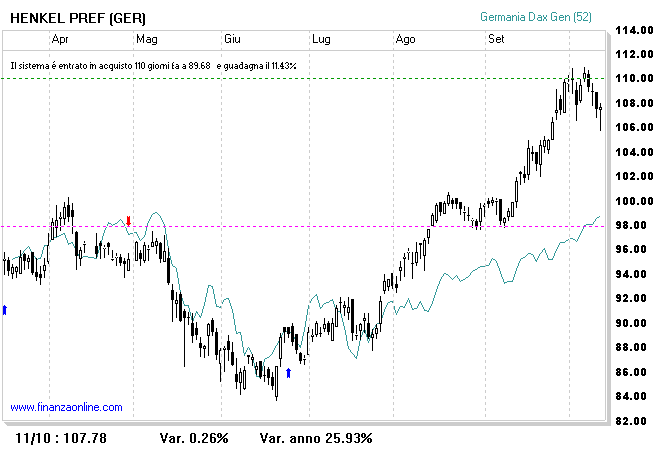Click the 114.00 price axis label

coord(634,30)
